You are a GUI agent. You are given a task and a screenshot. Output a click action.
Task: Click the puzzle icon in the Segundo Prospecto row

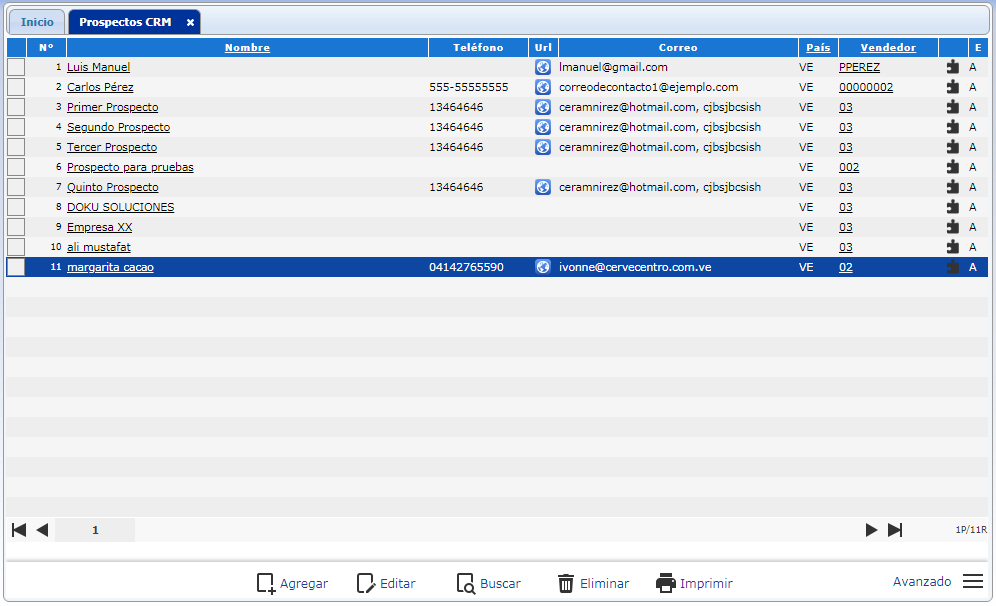point(953,127)
